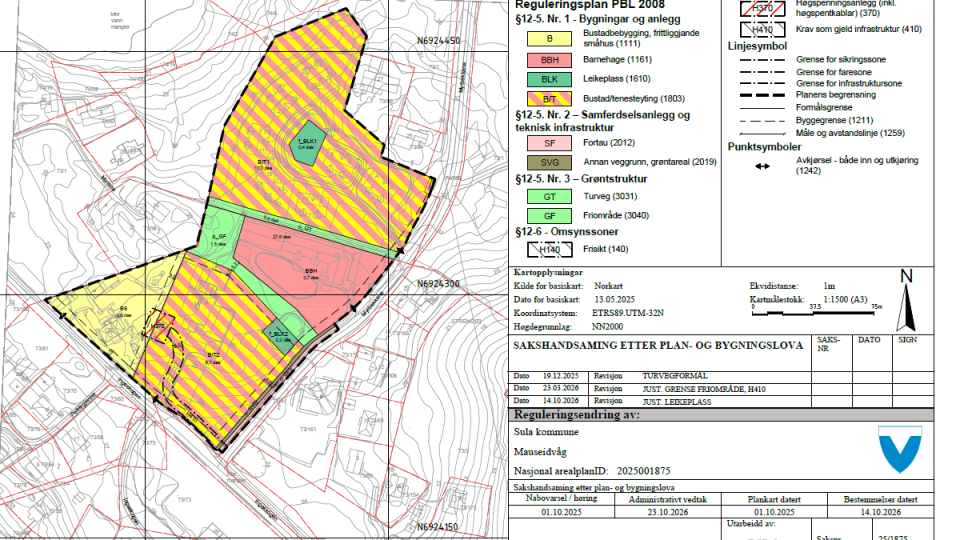Click 'JUST. GRENSE FRIOMRÅDE, H410' revision entry
The image size is (960, 540).
coord(704,389)
